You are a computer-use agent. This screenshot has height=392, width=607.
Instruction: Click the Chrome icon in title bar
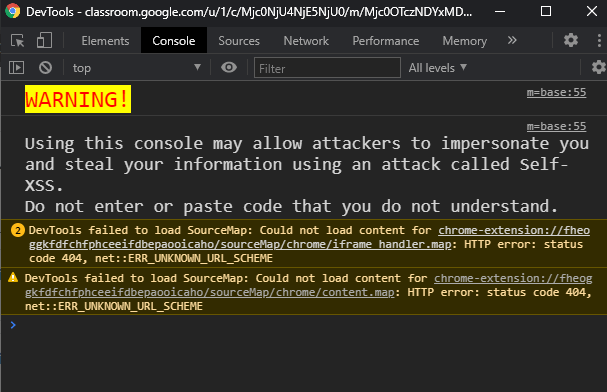(13, 11)
